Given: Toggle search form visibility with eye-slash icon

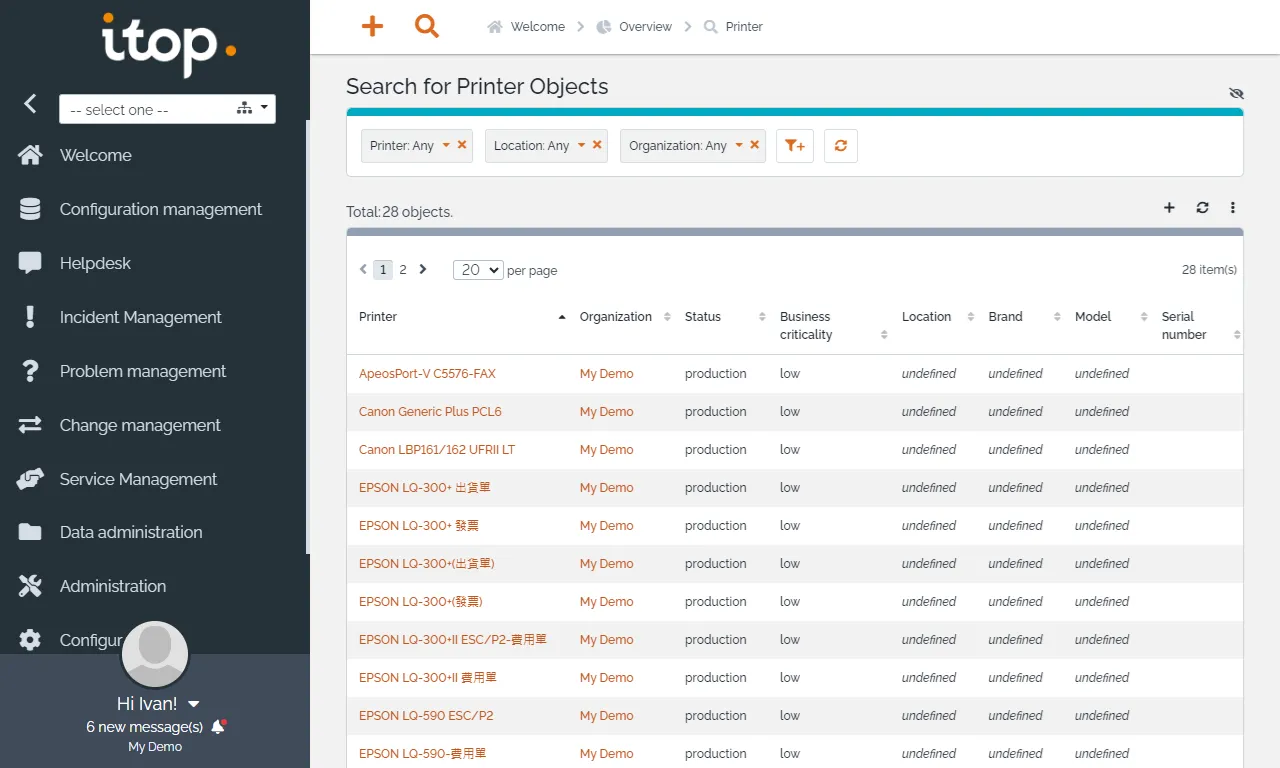Looking at the screenshot, I should coord(1236,93).
